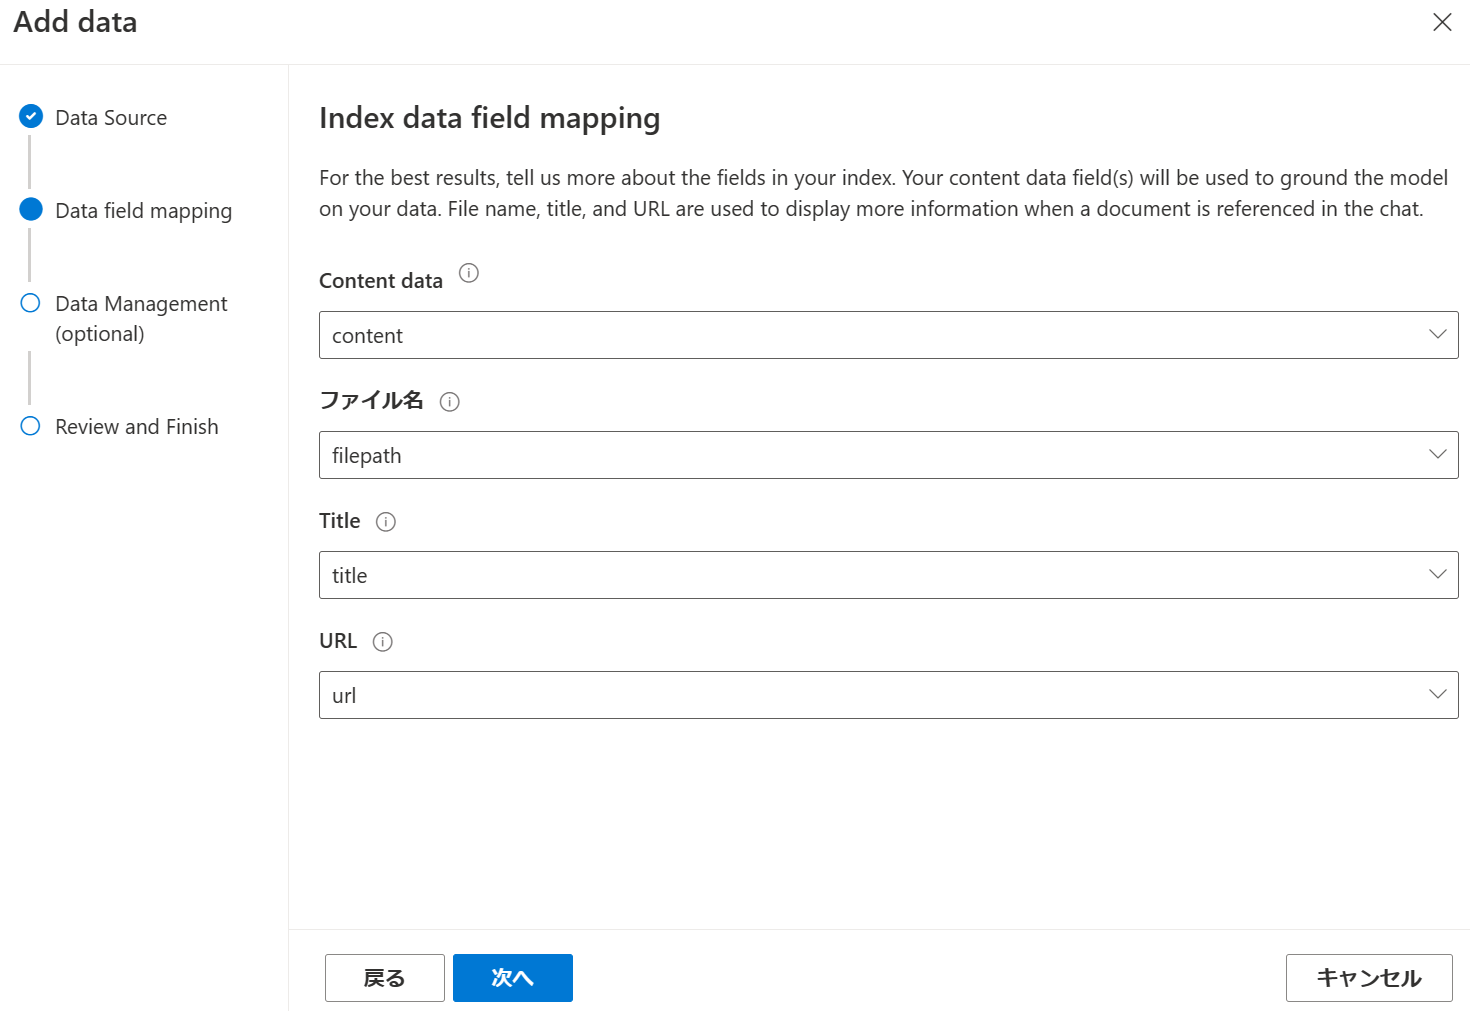Expand the Title field dropdown
This screenshot has height=1011, width=1470.
click(x=1438, y=575)
